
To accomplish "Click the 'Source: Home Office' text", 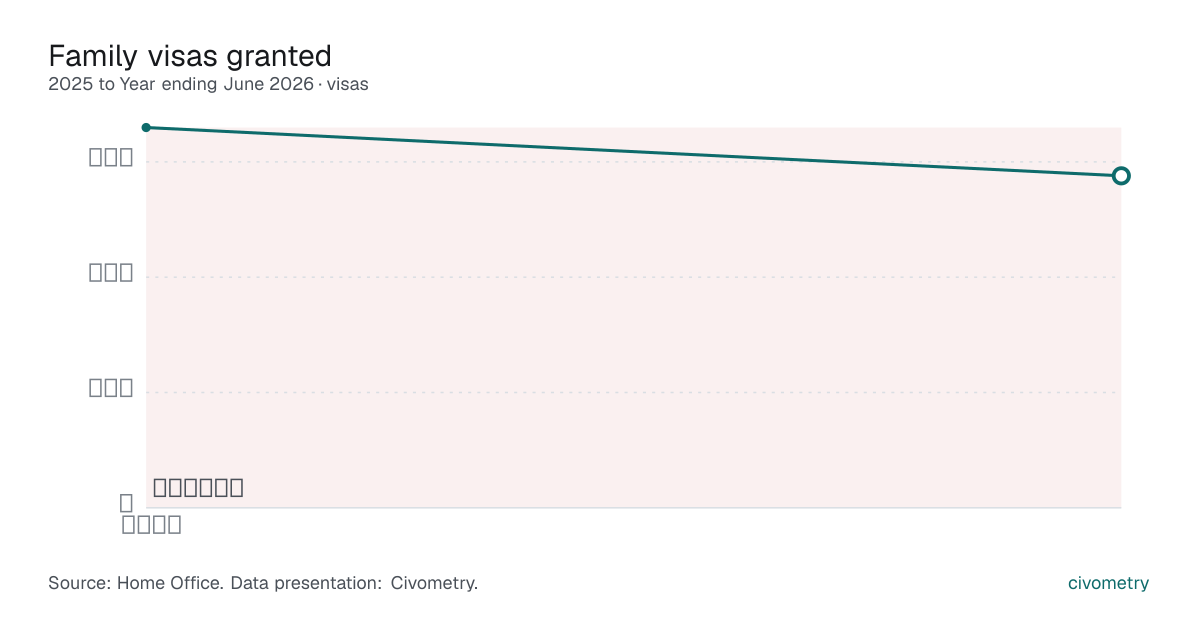I will point(135,582).
